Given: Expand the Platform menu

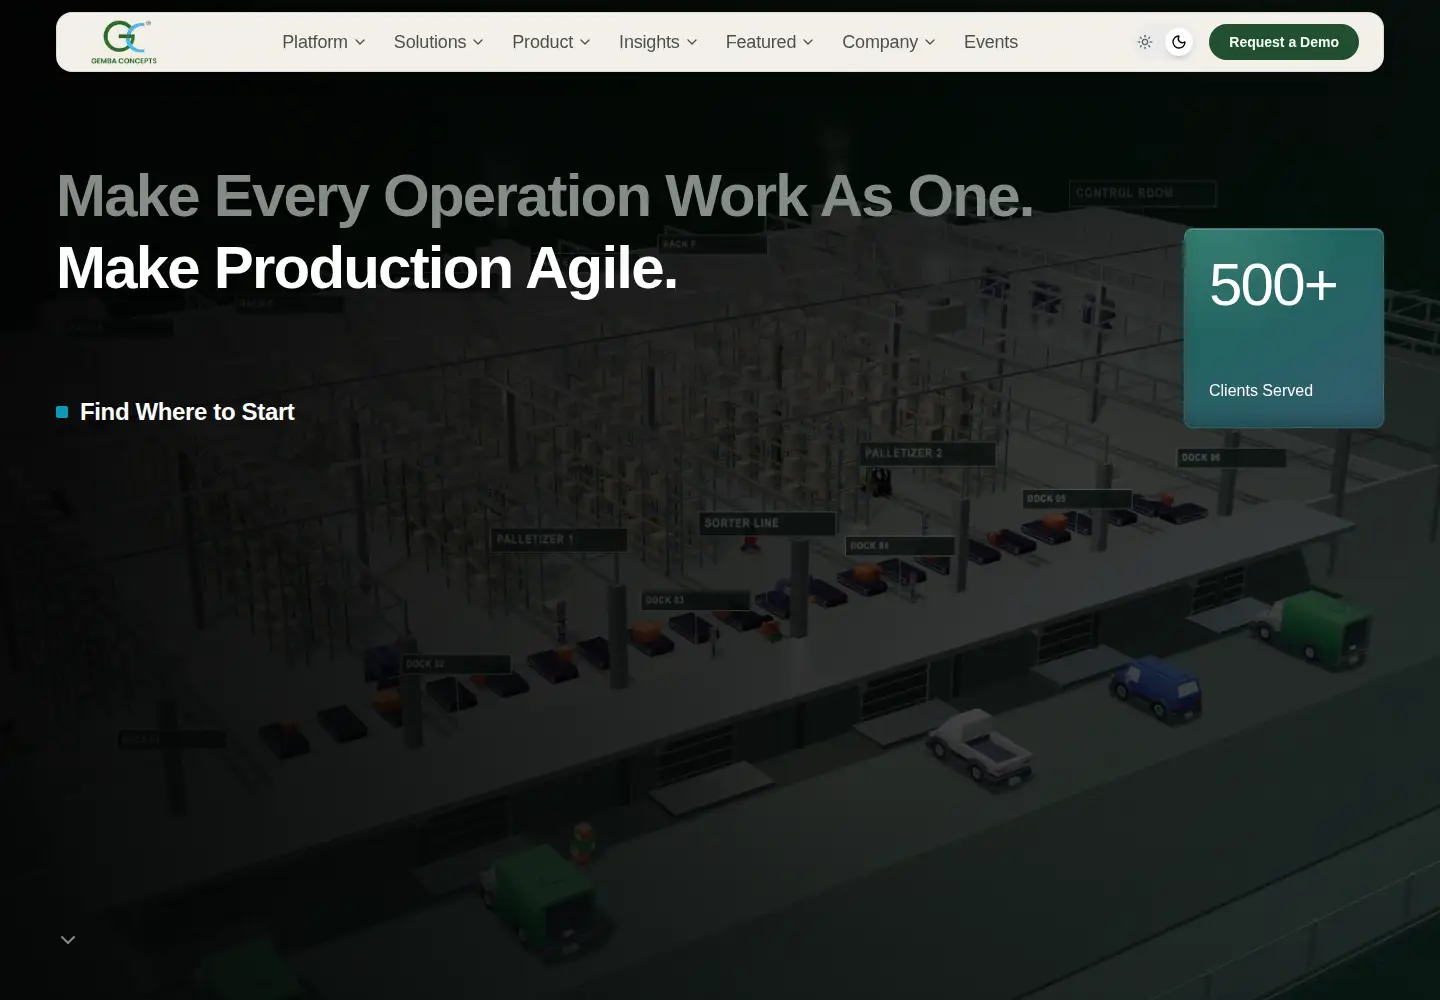Looking at the screenshot, I should [x=324, y=42].
